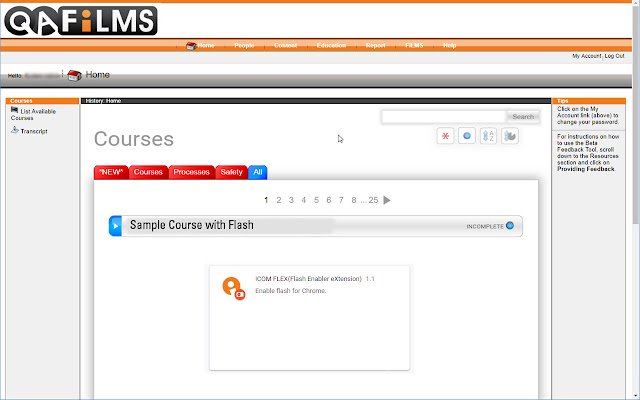Image resolution: width=640 pixels, height=400 pixels.
Task: Click the red house icon in navigation bar
Action: (x=191, y=46)
